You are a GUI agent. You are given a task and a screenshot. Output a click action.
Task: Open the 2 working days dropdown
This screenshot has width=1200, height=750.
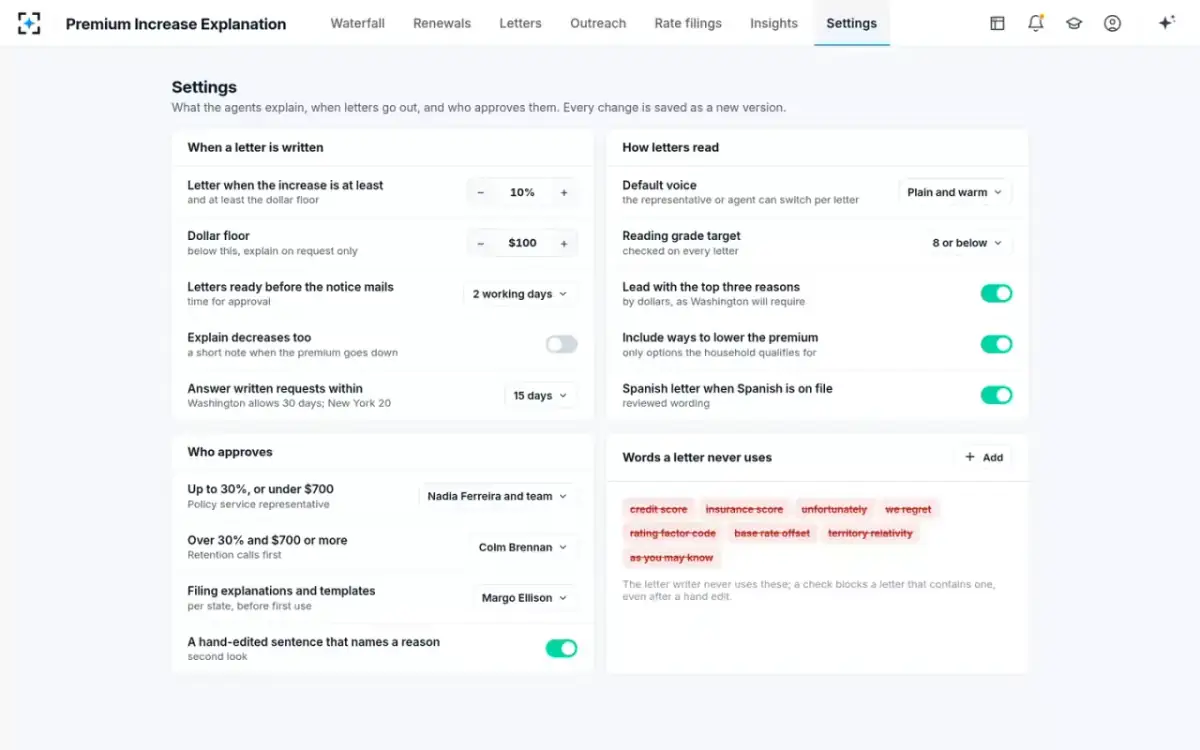pyautogui.click(x=520, y=294)
